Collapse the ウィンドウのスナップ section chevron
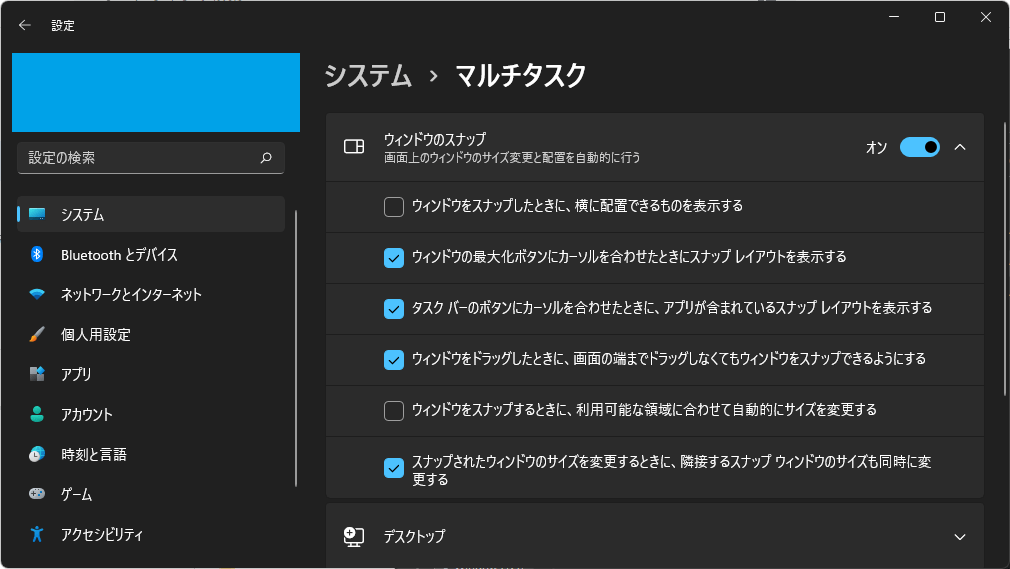The image size is (1010, 569). click(x=960, y=148)
